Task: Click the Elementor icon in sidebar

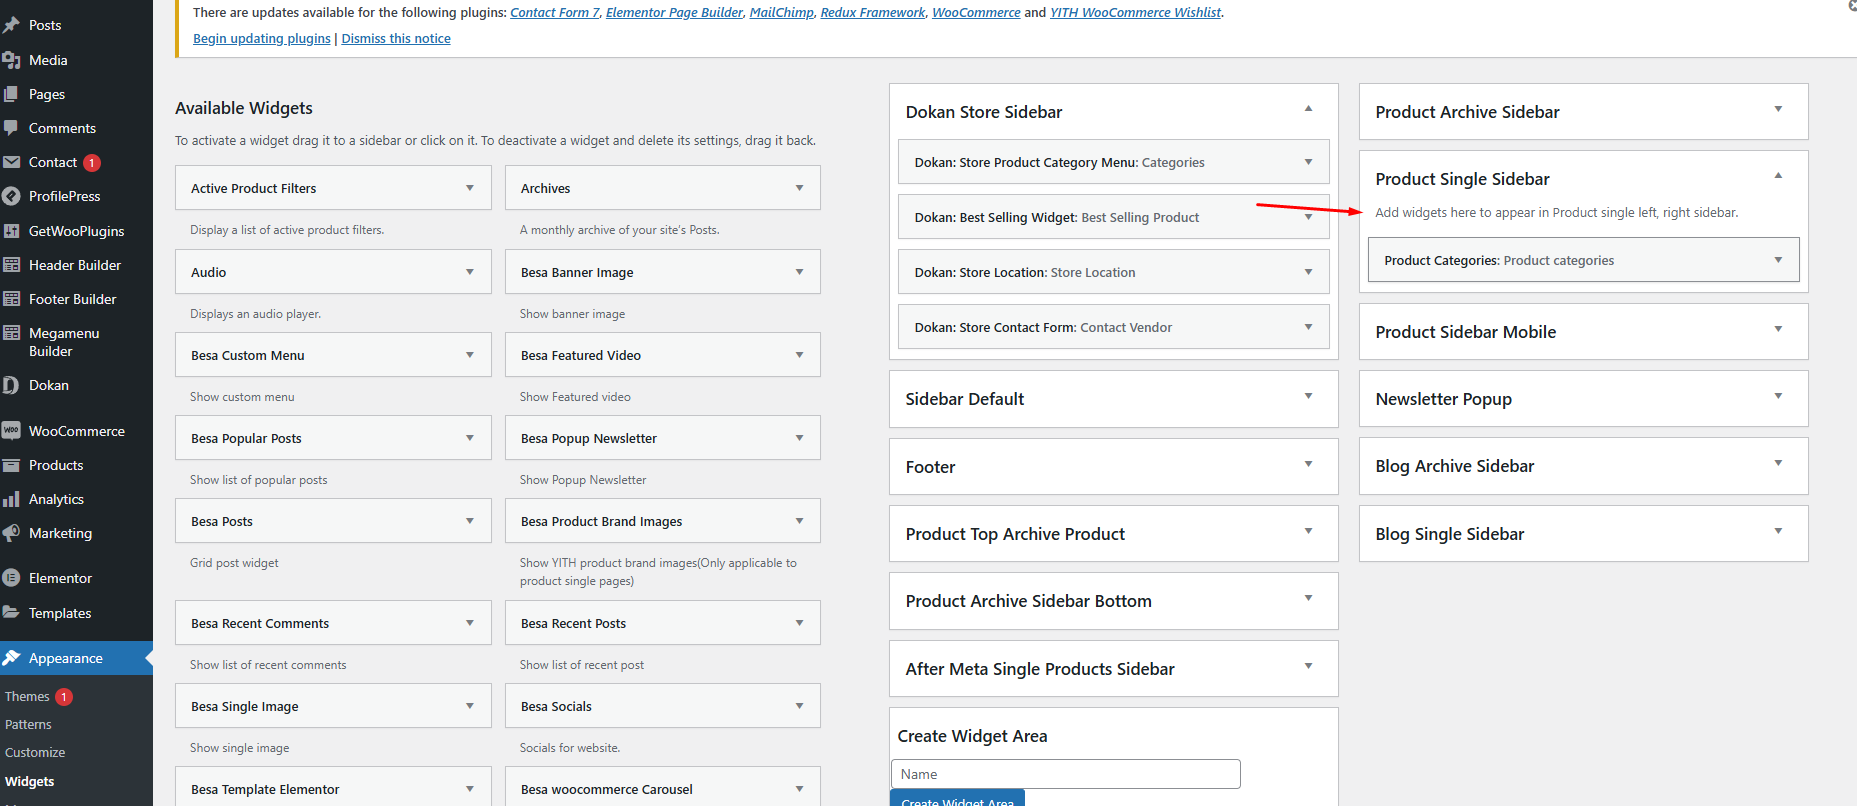Action: point(11,578)
